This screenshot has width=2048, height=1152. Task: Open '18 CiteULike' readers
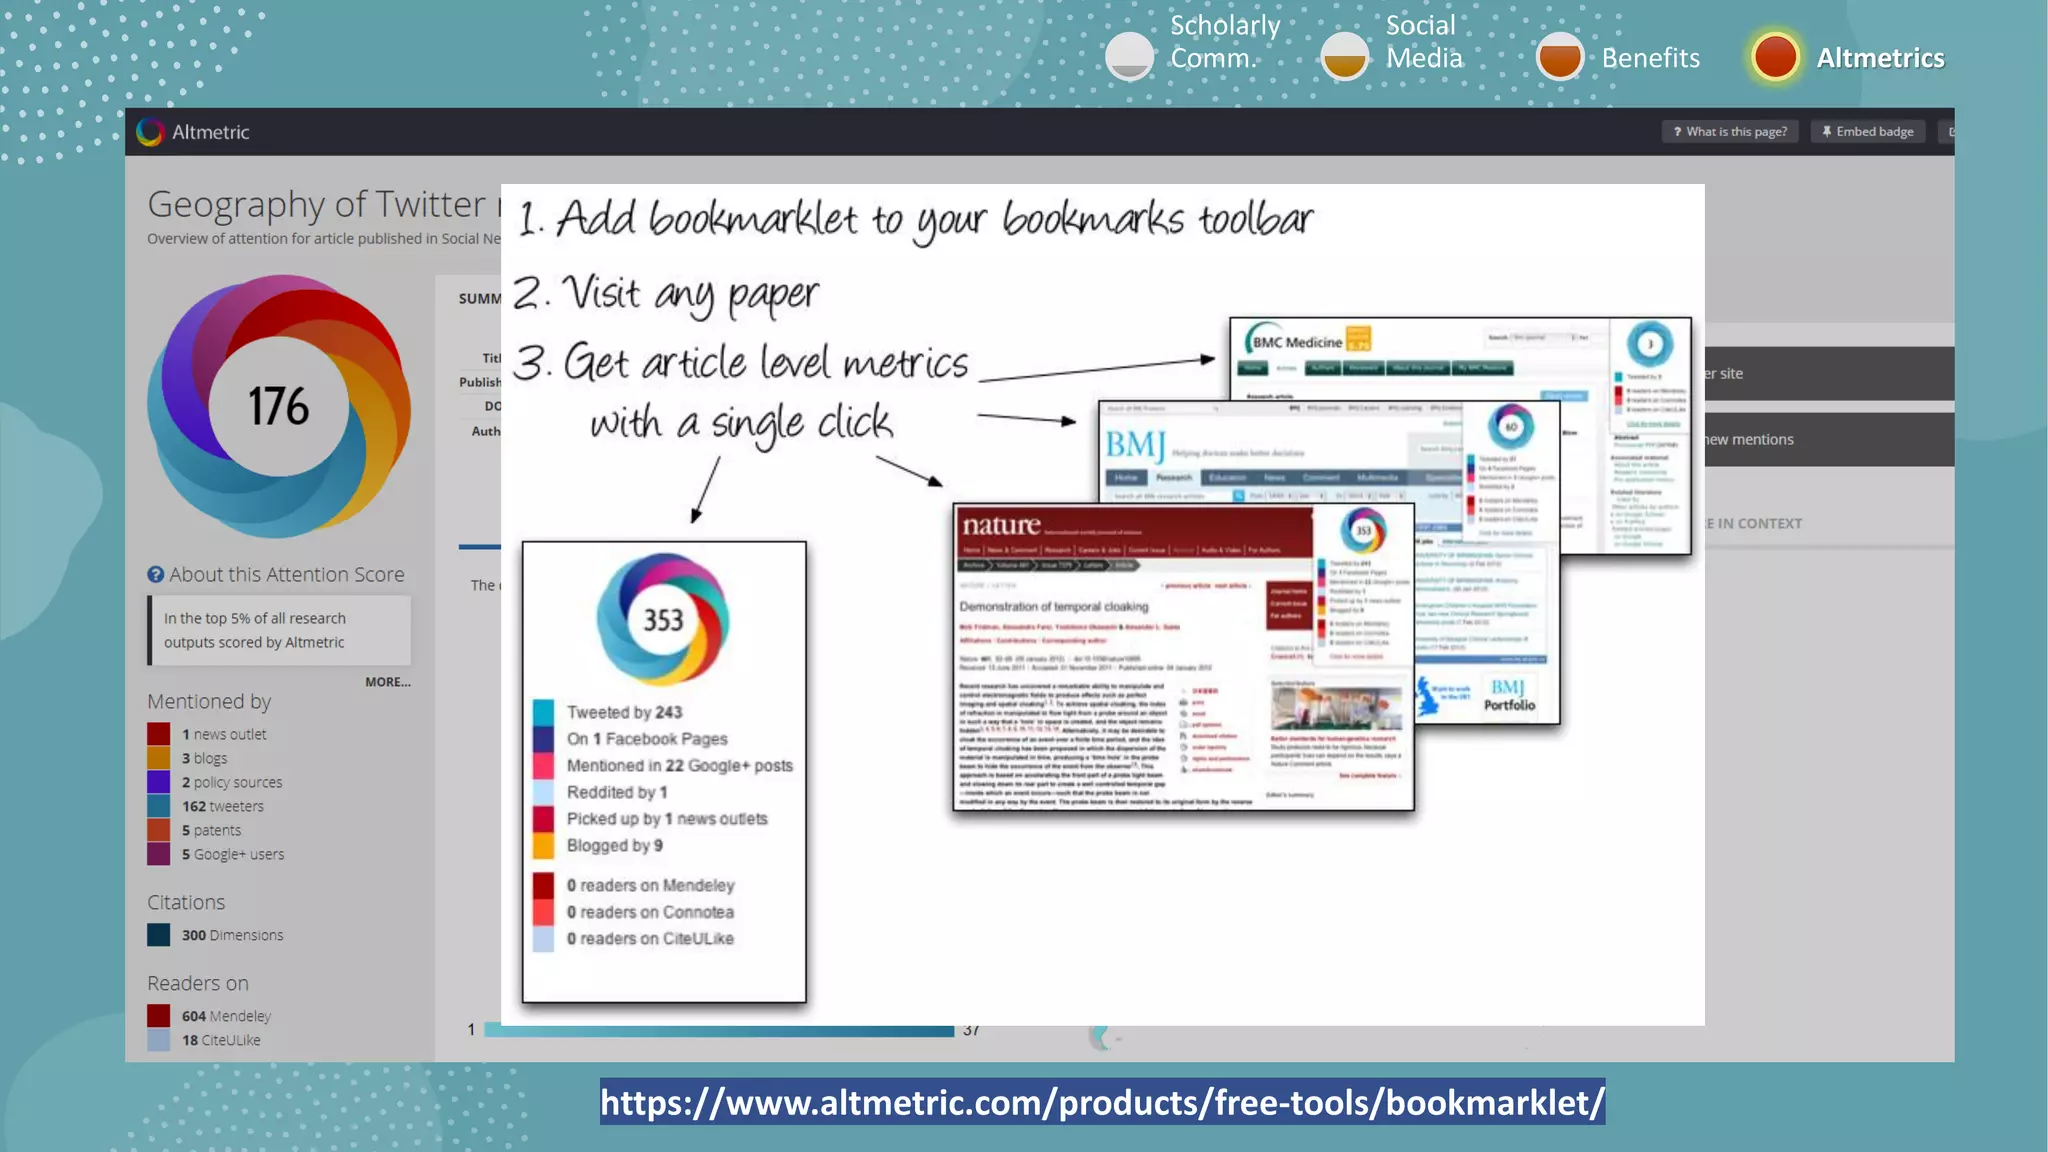221,1040
